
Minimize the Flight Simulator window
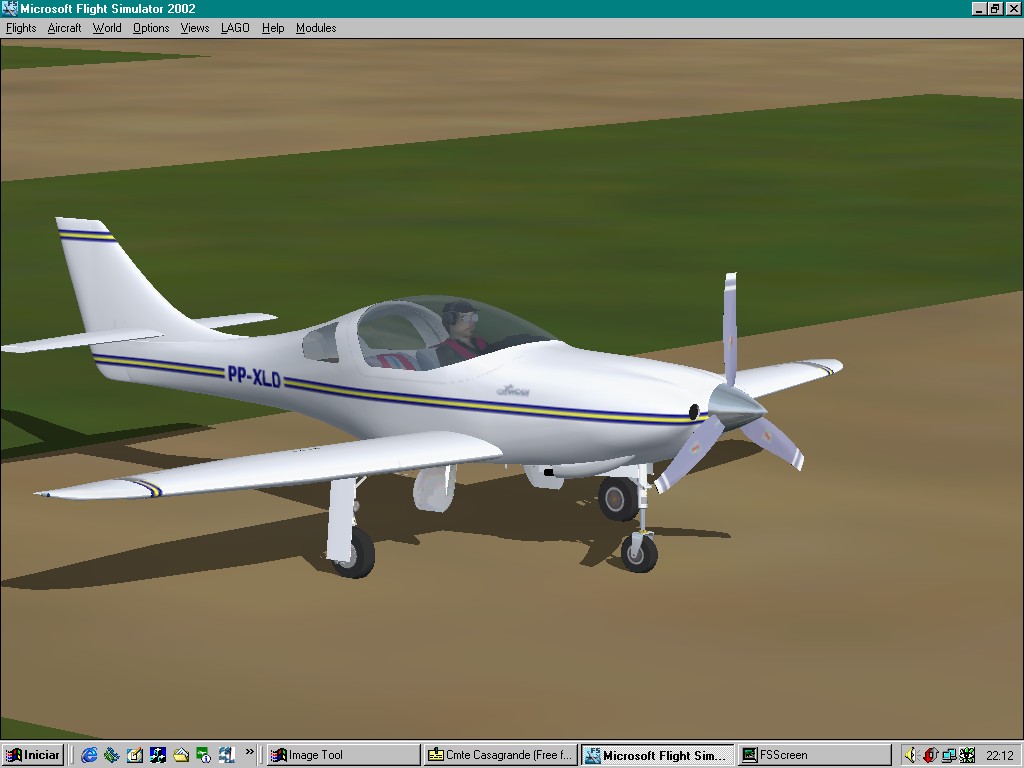pos(978,8)
